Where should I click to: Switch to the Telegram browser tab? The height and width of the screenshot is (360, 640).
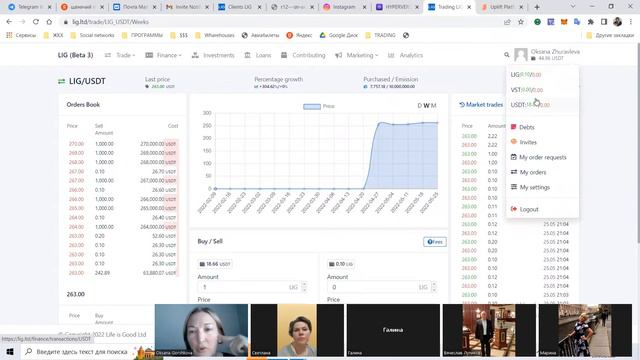29,7
